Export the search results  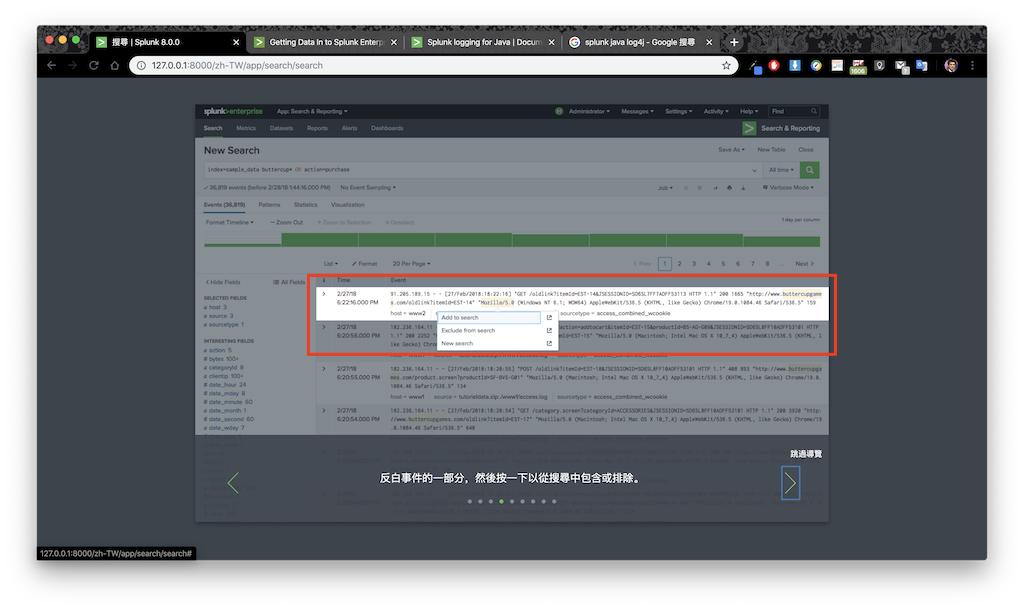[x=743, y=188]
